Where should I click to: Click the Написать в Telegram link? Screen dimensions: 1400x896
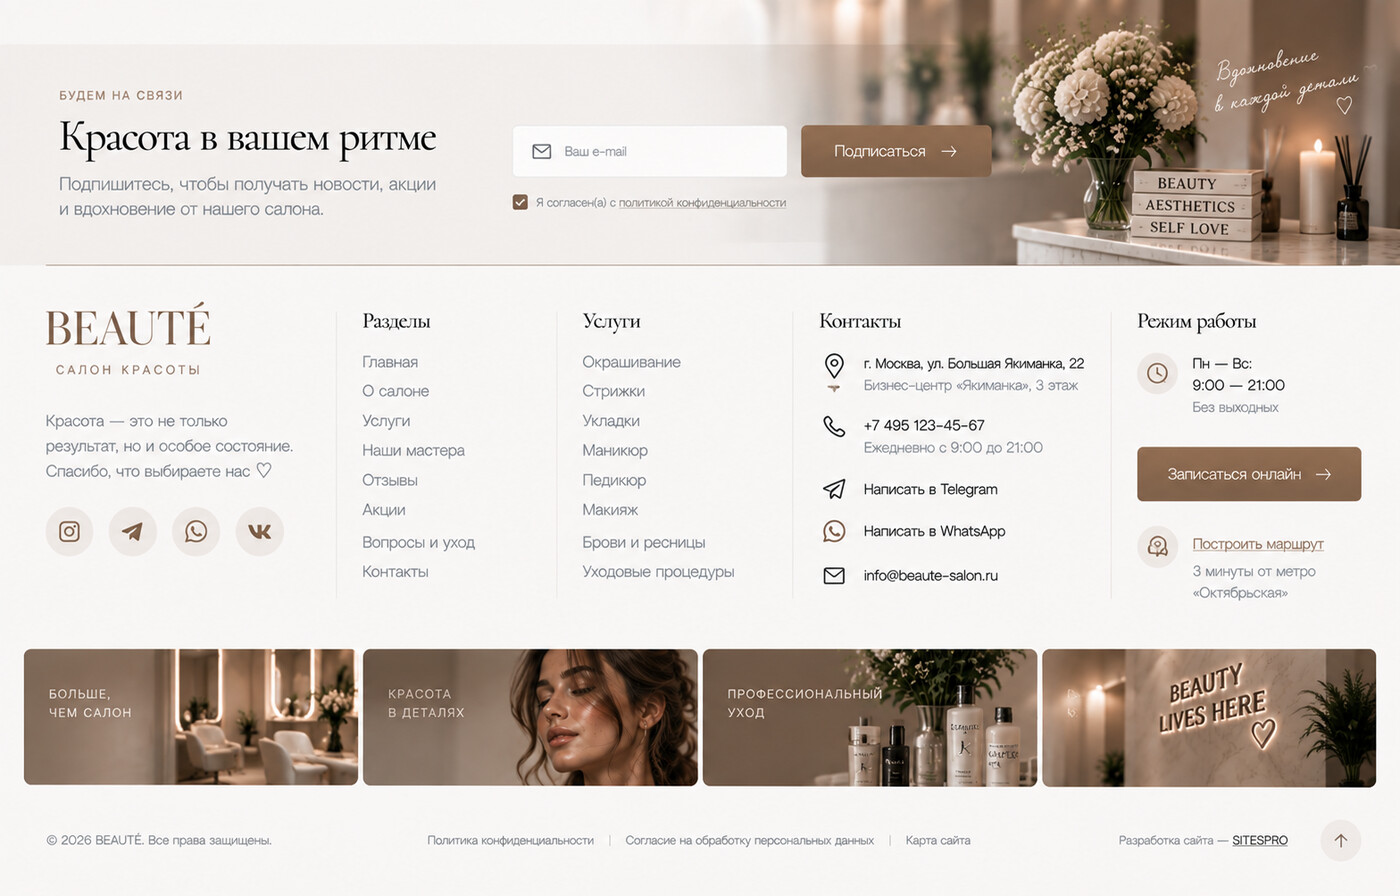930,489
